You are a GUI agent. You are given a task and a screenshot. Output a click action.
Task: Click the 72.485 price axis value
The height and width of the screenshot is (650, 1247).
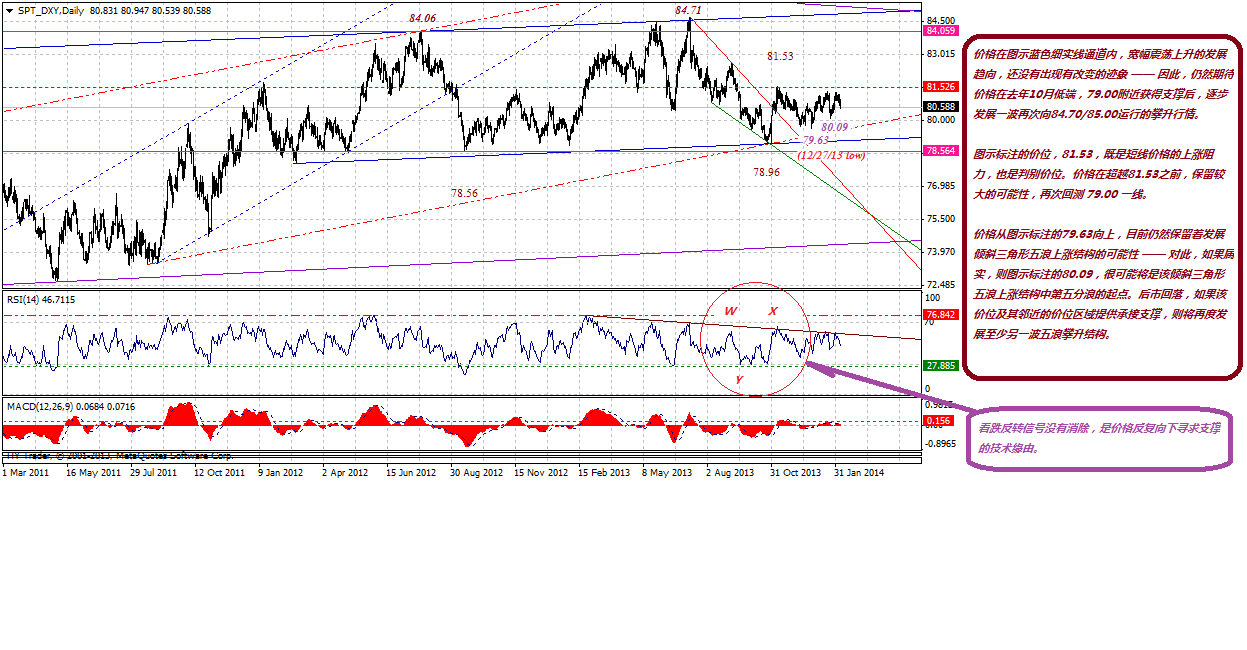pyautogui.click(x=942, y=285)
